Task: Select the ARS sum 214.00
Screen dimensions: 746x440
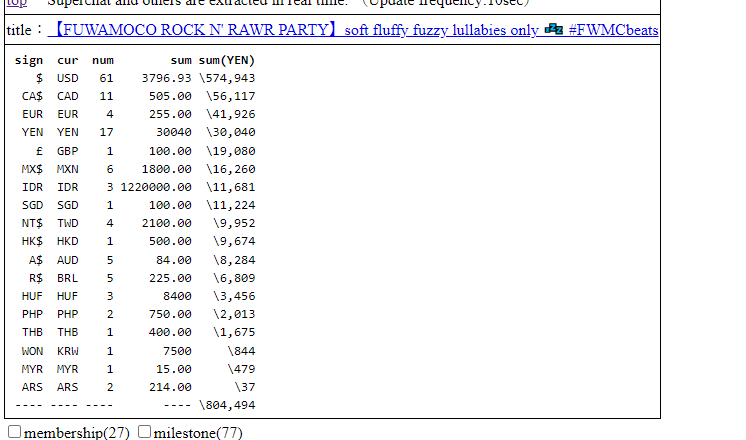Action: [x=170, y=388]
